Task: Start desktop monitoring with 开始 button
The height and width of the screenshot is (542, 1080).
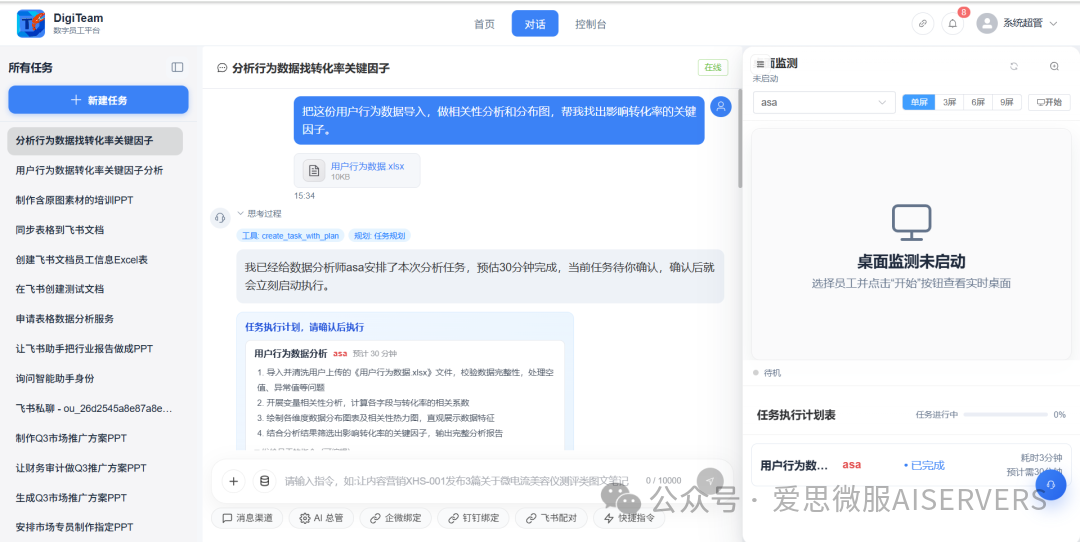Action: [1049, 102]
